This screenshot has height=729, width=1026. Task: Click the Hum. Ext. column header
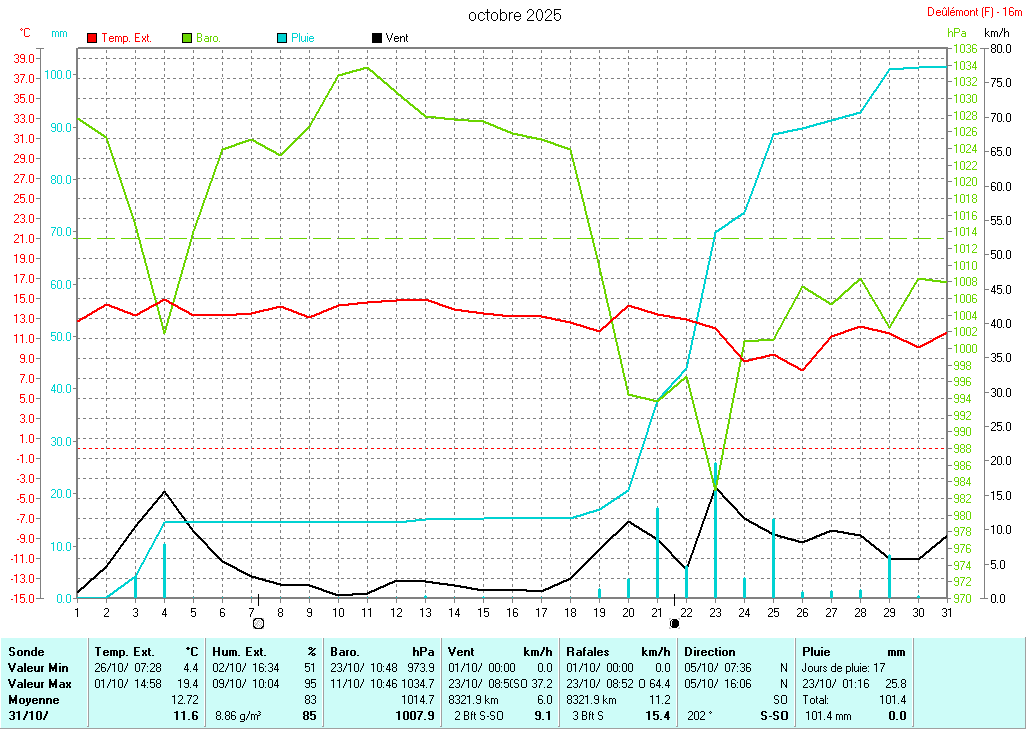click(x=239, y=651)
